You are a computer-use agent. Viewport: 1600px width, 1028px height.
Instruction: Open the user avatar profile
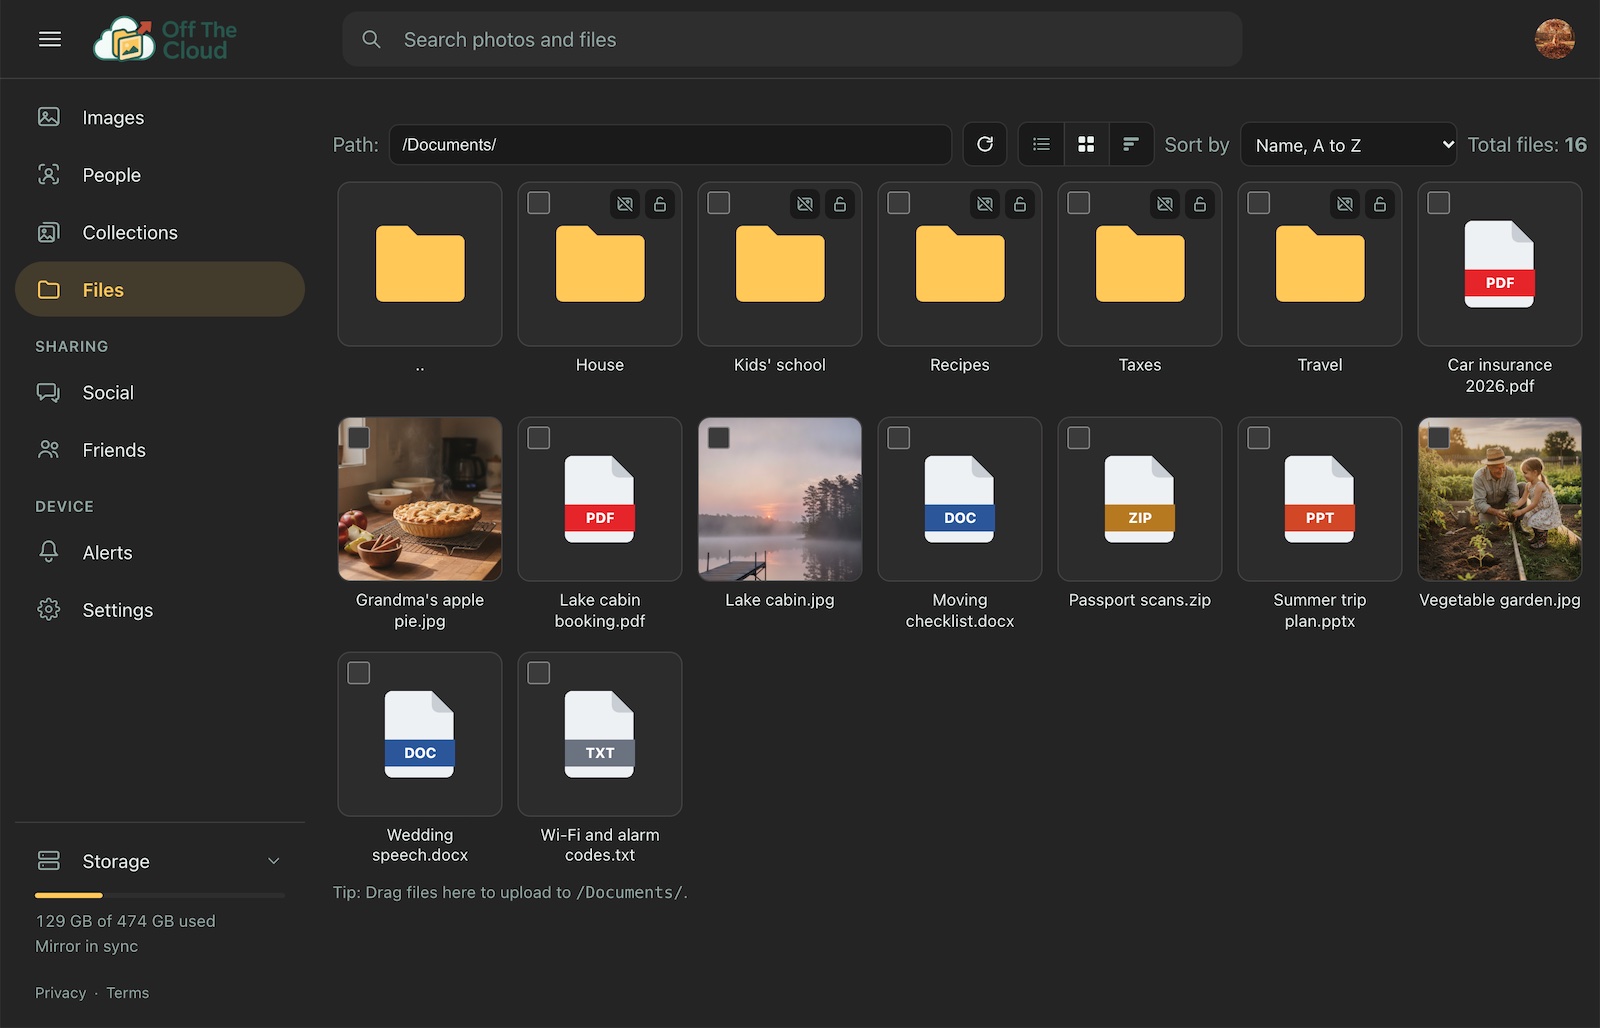pyautogui.click(x=1554, y=39)
